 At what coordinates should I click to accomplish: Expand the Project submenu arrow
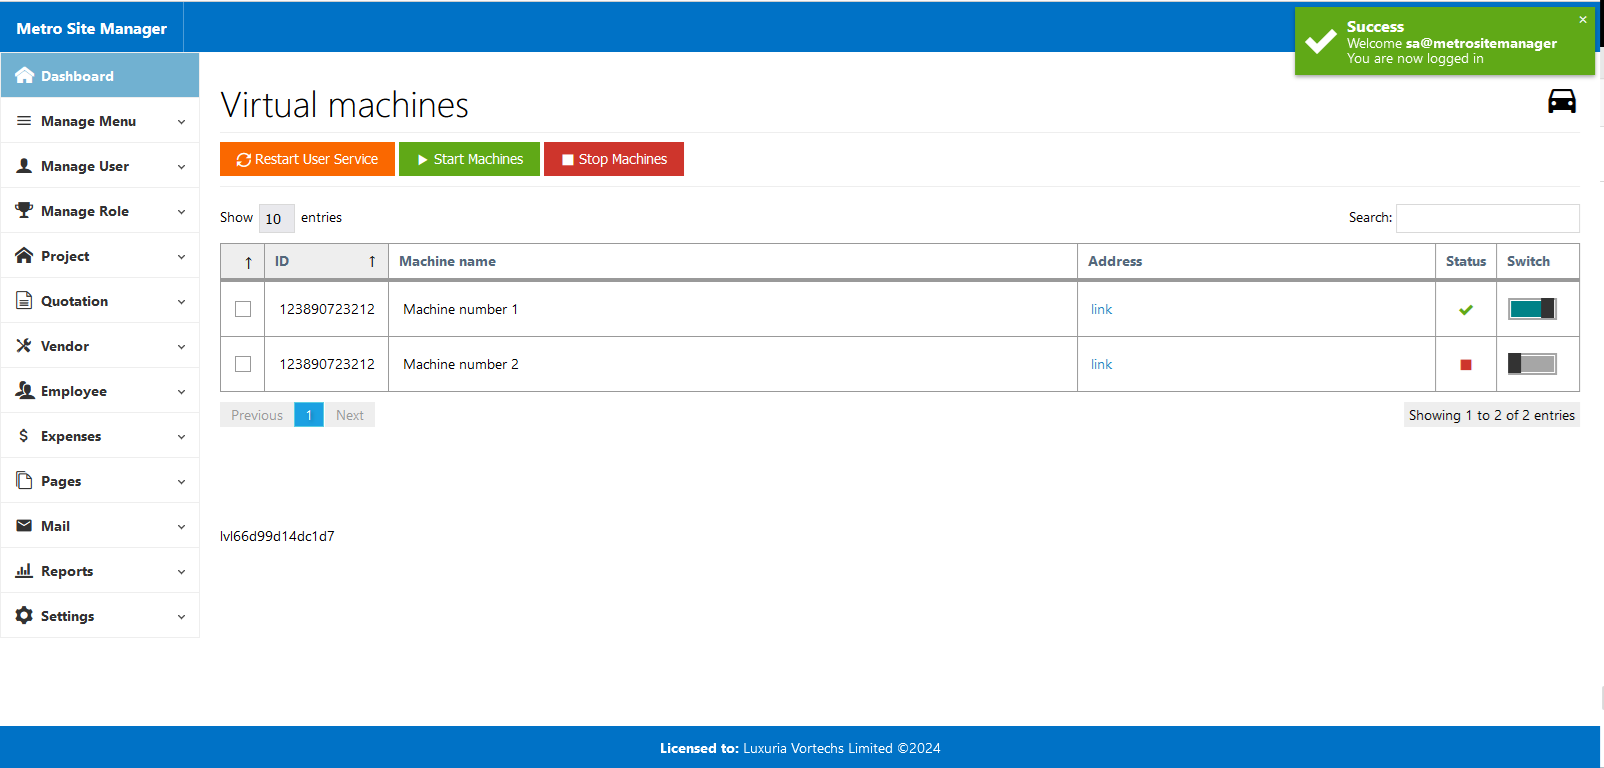click(x=181, y=257)
